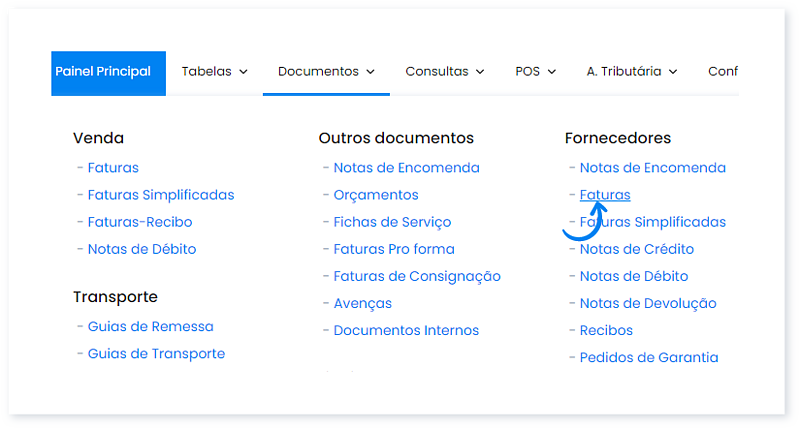Open the Faturas-Recibo link
The width and height of the screenshot is (800, 429).
[139, 222]
